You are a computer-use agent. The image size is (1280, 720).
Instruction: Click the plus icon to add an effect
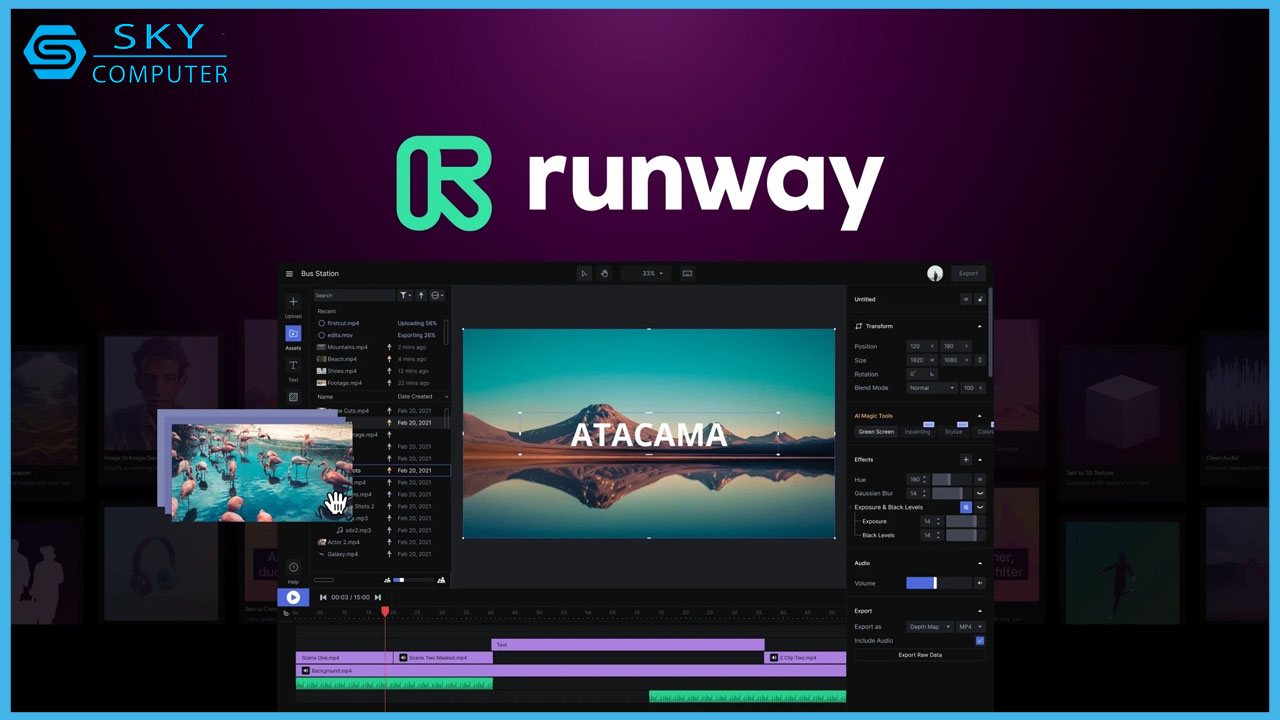tap(966, 459)
